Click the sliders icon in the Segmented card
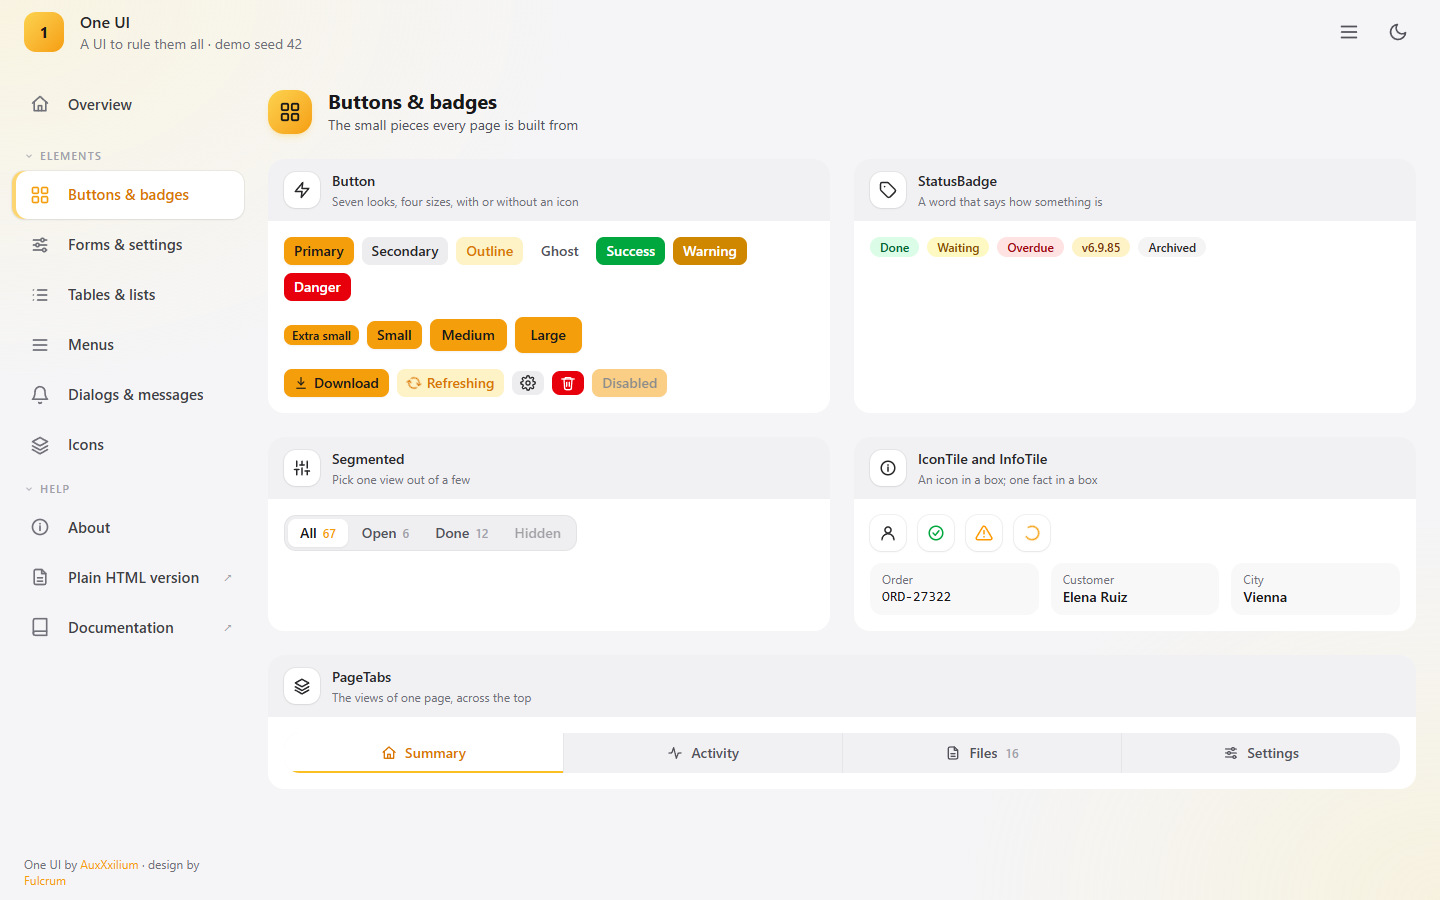The height and width of the screenshot is (900, 1440). 302,468
